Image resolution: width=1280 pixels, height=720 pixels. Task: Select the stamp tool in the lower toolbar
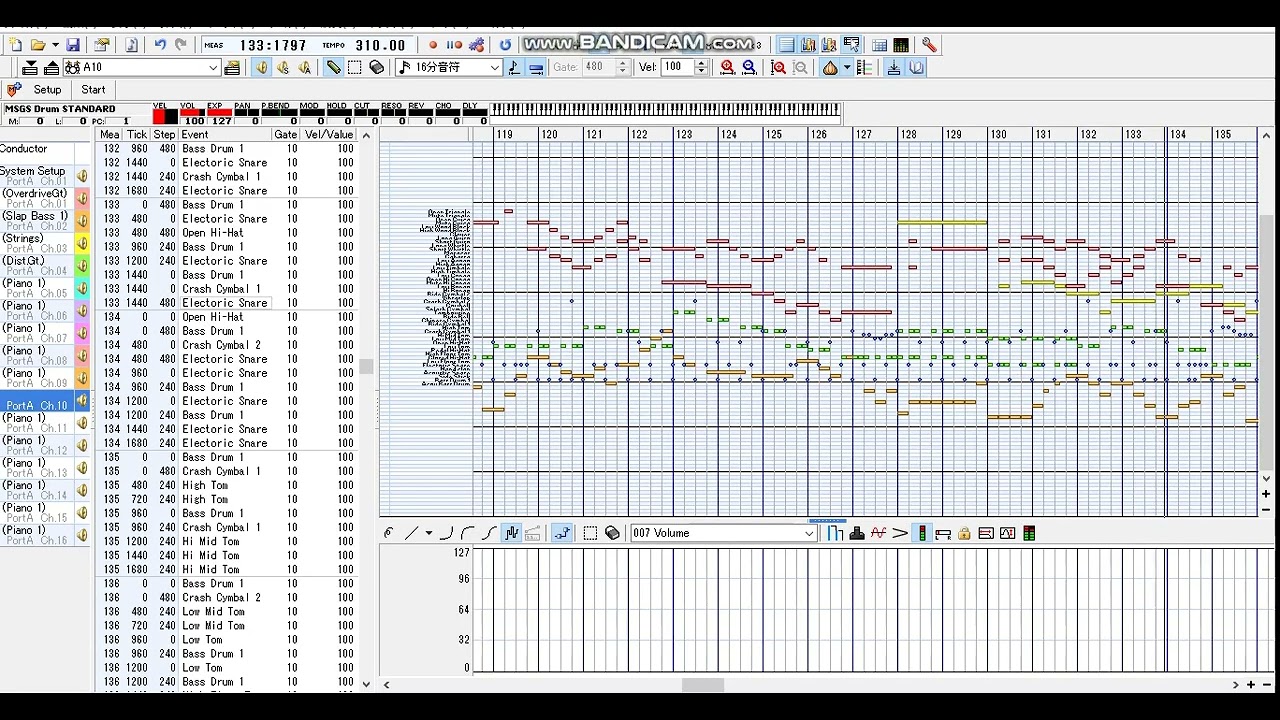(x=857, y=533)
